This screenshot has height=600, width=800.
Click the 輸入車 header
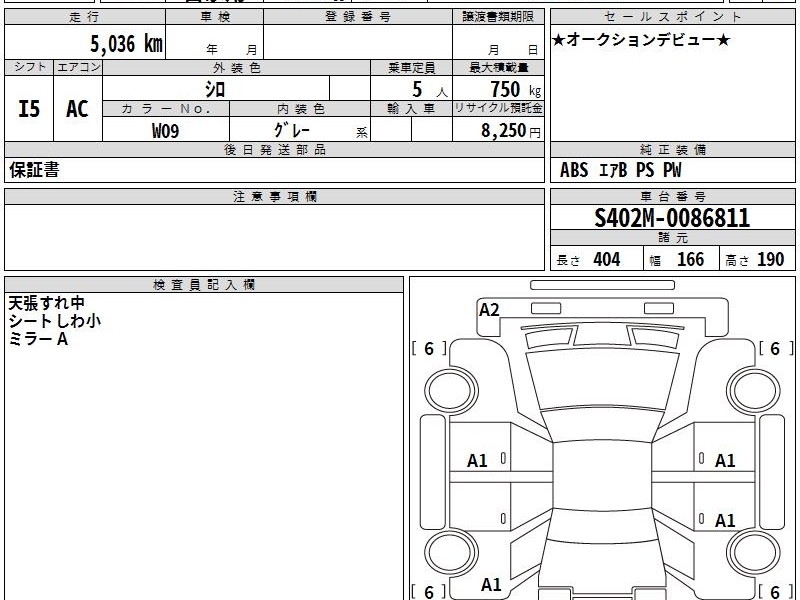pyautogui.click(x=411, y=109)
